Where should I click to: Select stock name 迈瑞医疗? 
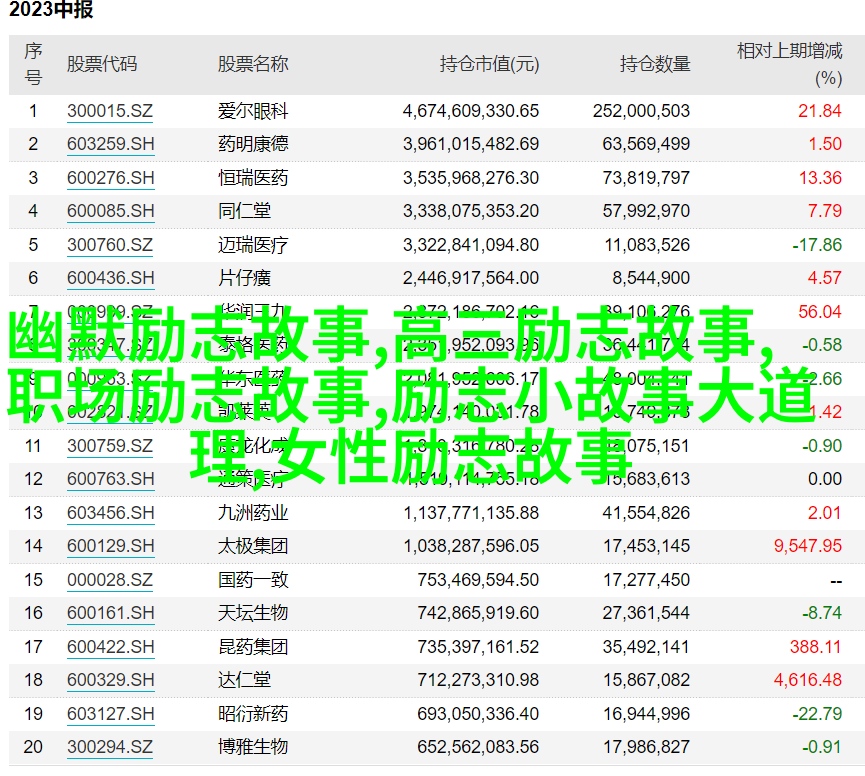coord(253,244)
